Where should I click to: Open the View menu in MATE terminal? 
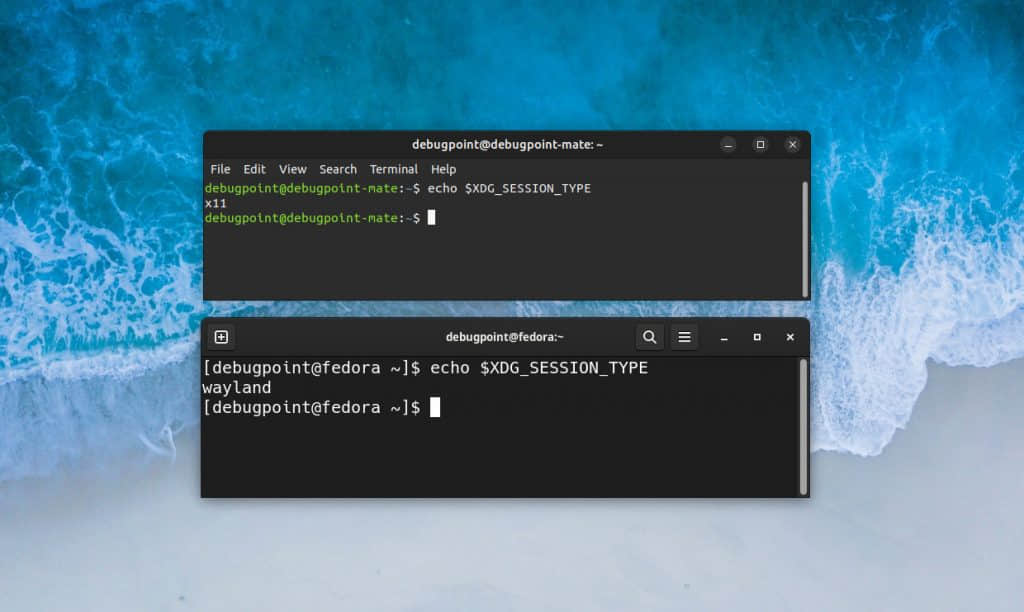293,169
